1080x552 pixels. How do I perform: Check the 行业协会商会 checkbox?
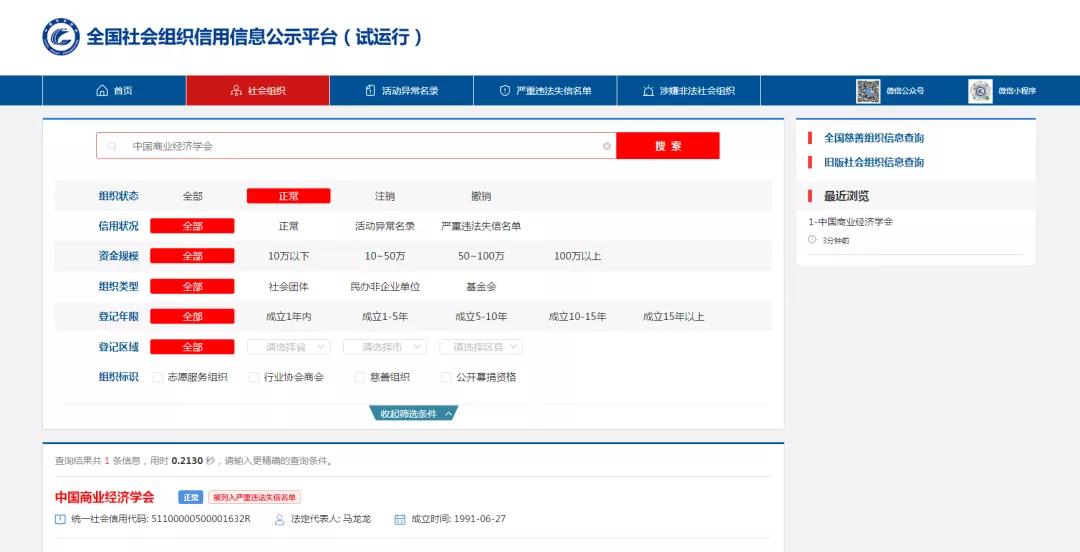253,378
